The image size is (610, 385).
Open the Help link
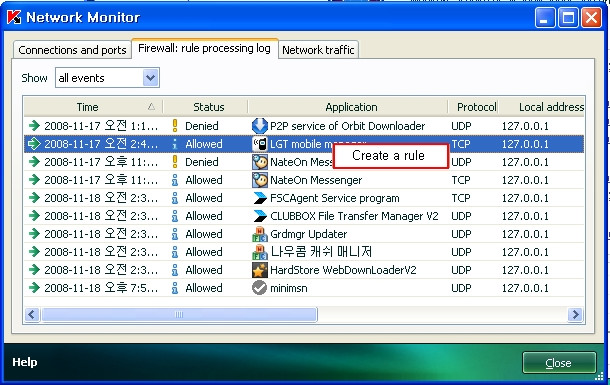tap(25, 362)
